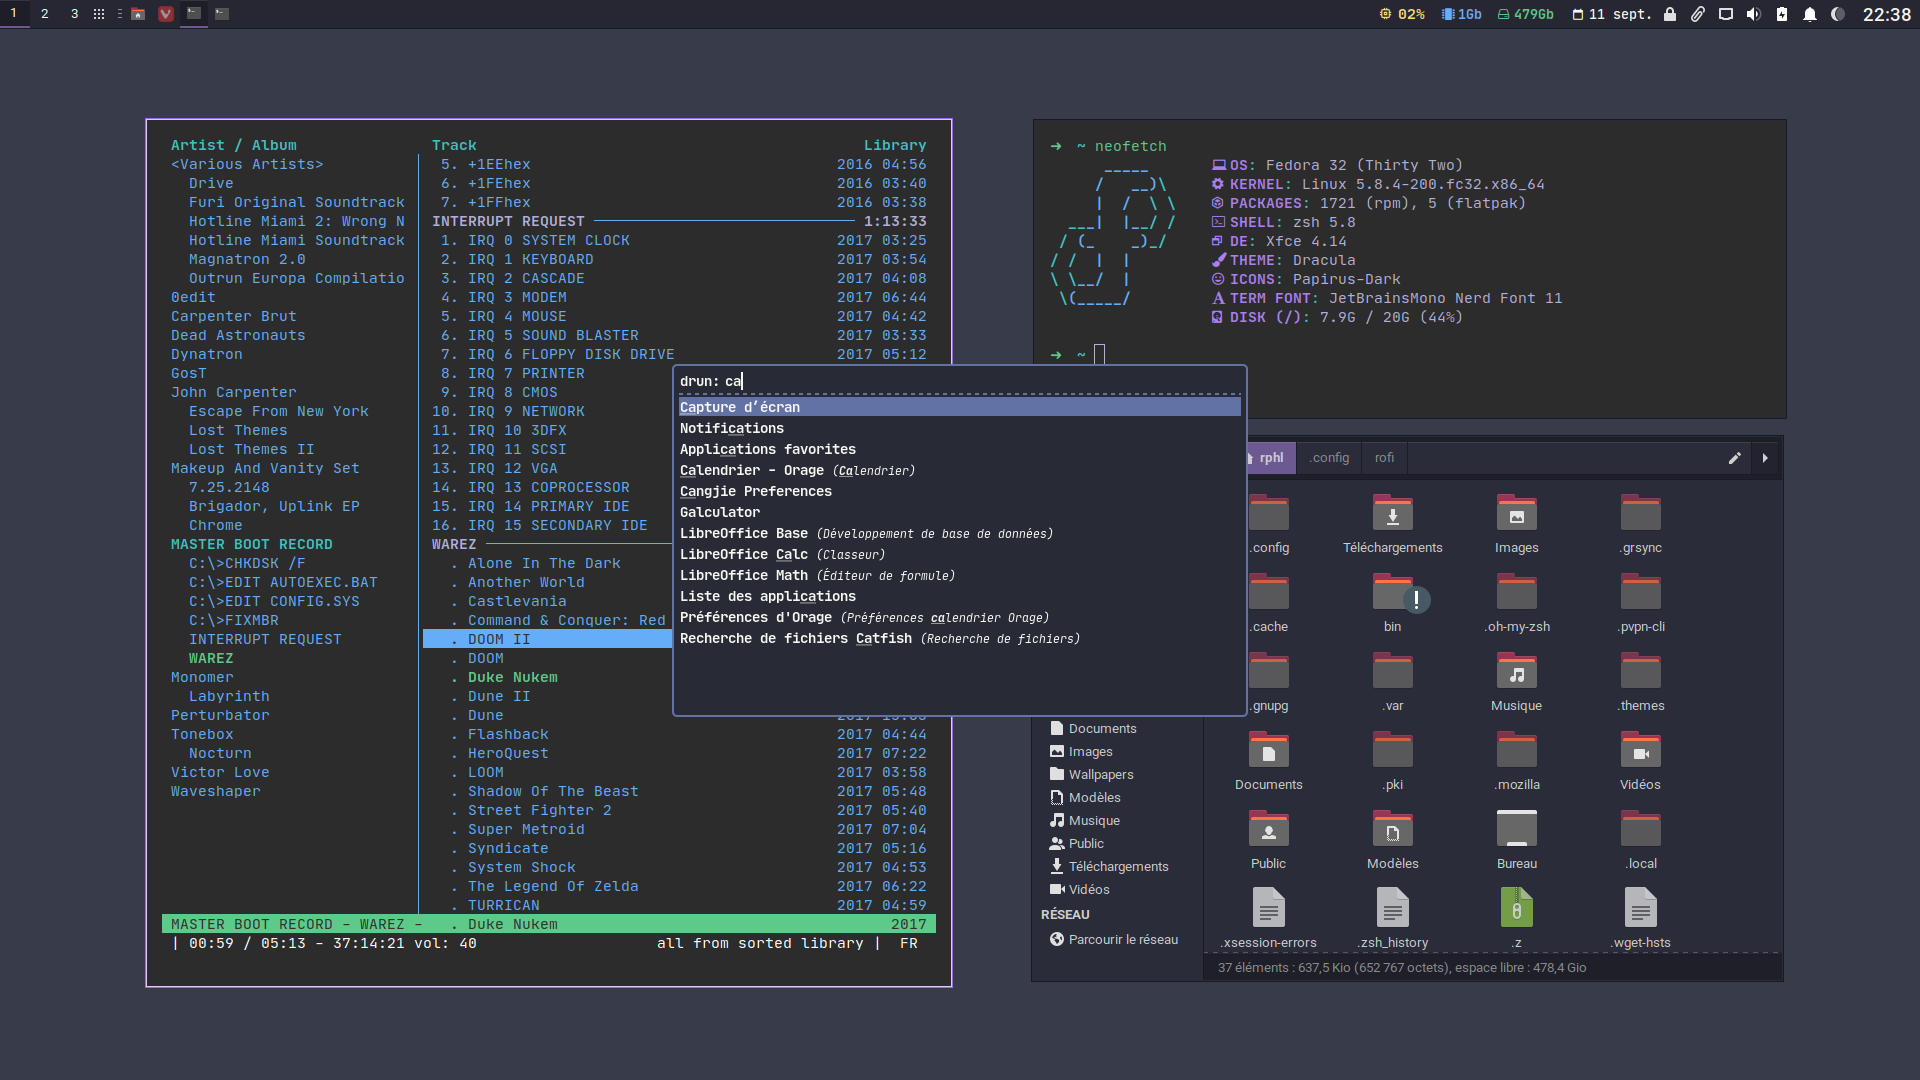Viewport: 1920px width, 1080px height.
Task: Click the volume icon in the system tray
Action: (1754, 14)
